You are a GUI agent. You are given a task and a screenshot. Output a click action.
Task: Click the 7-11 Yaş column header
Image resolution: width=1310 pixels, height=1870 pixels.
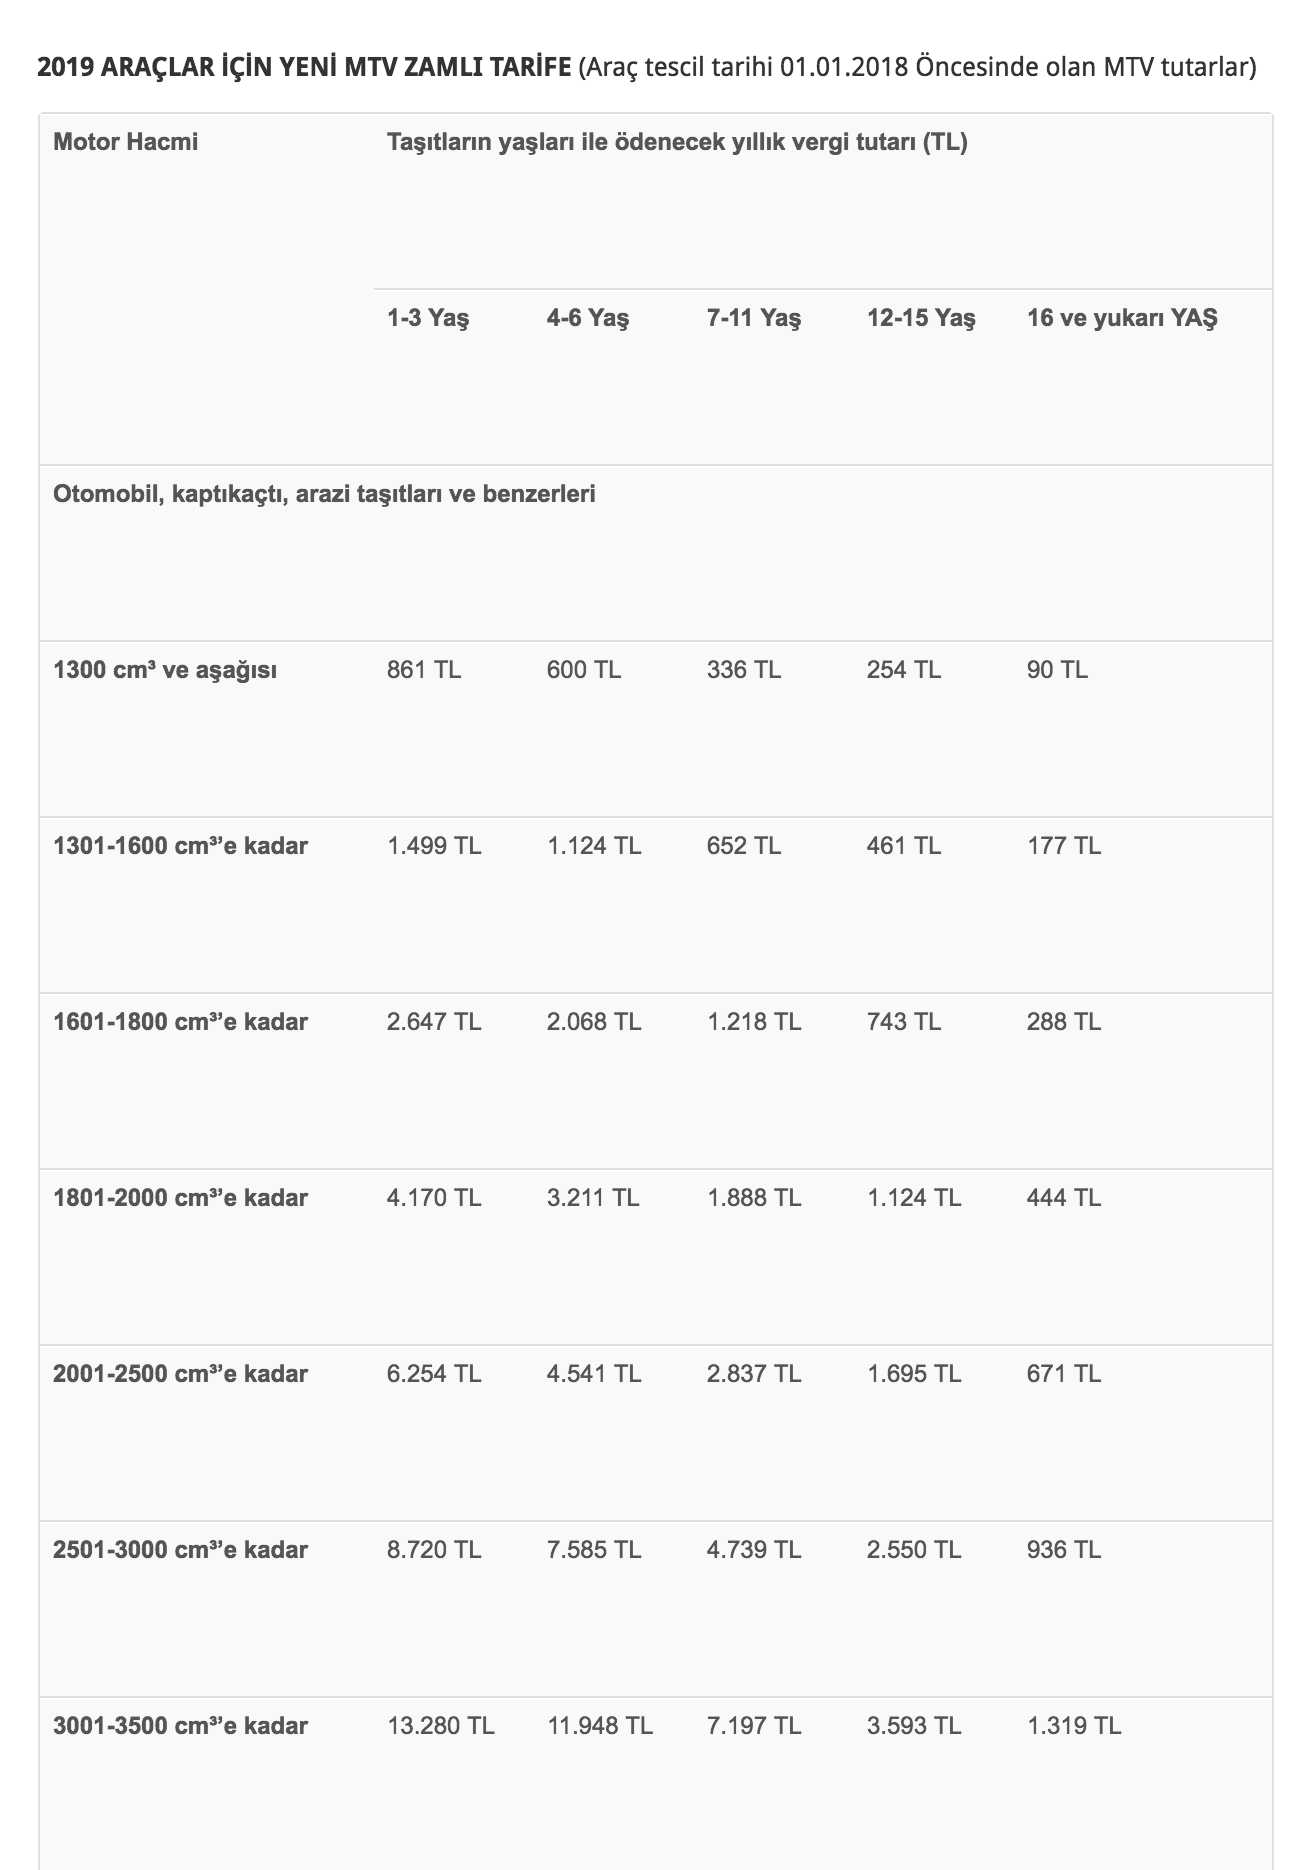pyautogui.click(x=754, y=319)
